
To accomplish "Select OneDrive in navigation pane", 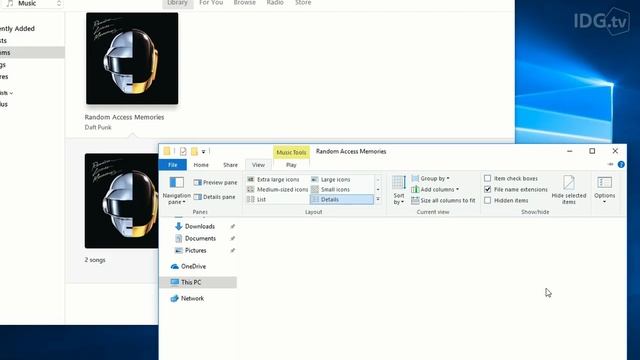I will [x=193, y=266].
